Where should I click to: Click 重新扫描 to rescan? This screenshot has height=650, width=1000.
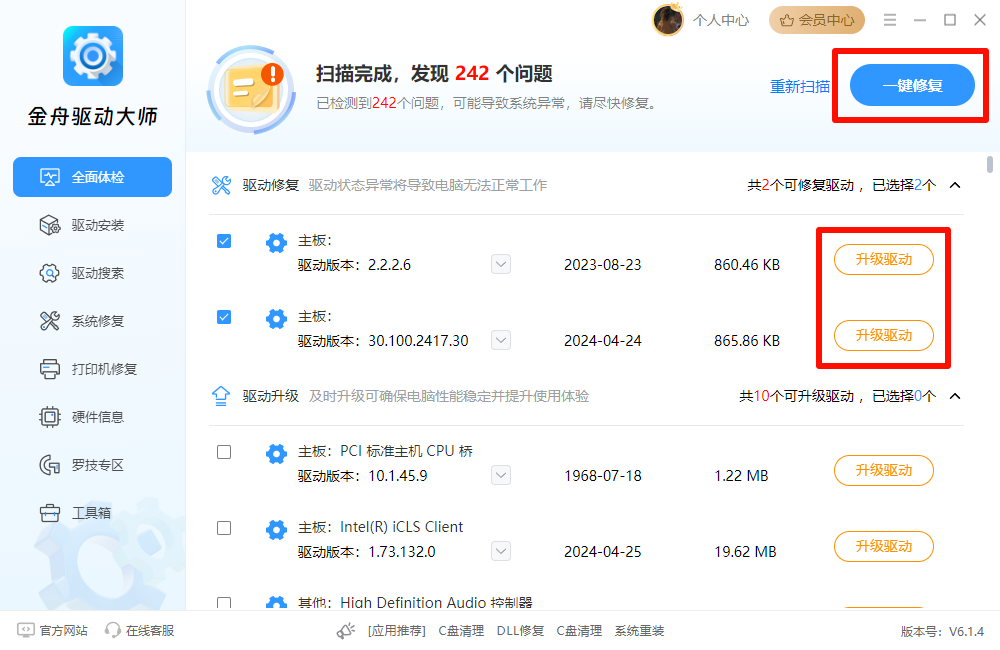(x=800, y=86)
